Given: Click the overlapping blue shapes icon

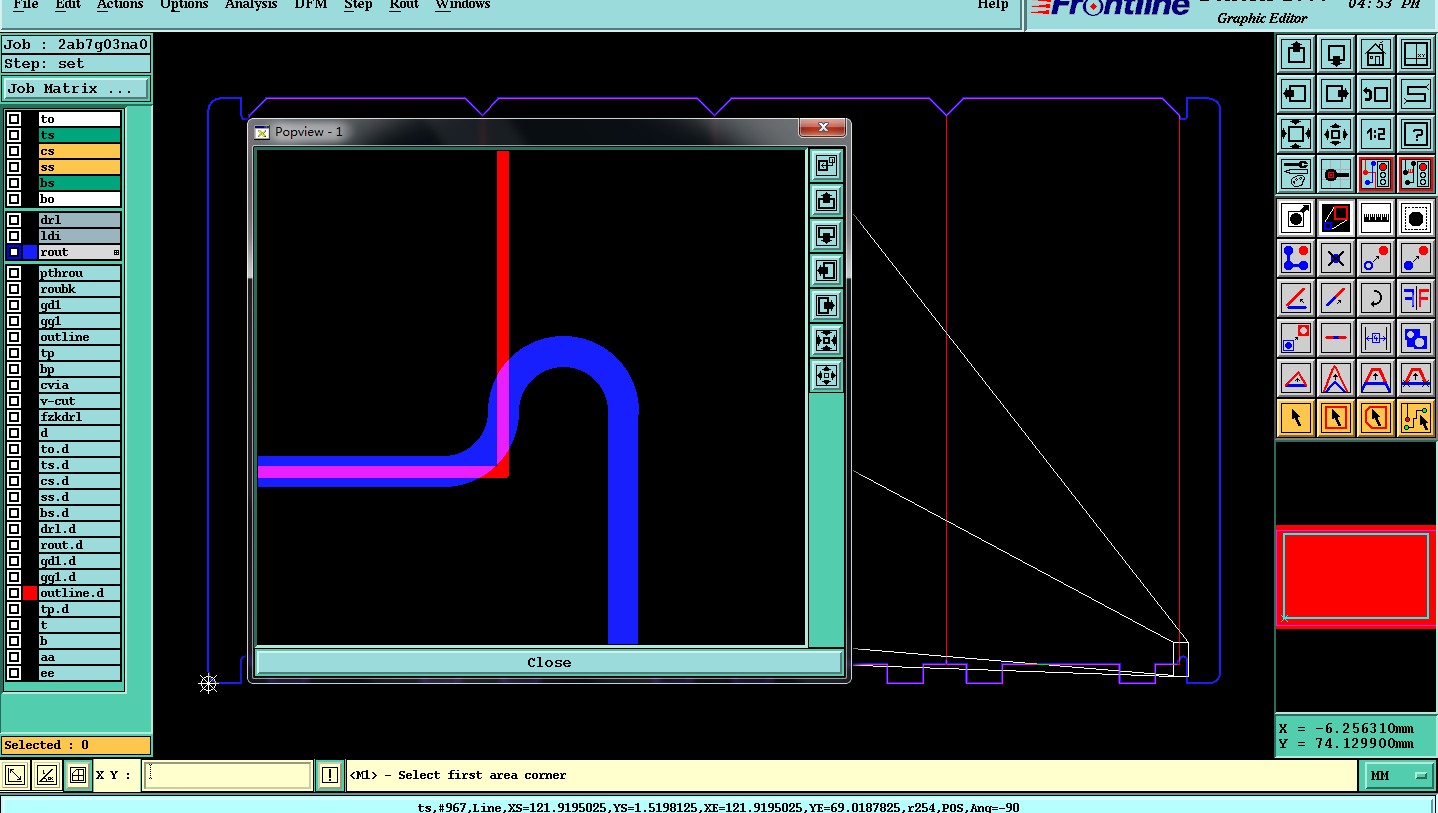Looking at the screenshot, I should point(1416,338).
